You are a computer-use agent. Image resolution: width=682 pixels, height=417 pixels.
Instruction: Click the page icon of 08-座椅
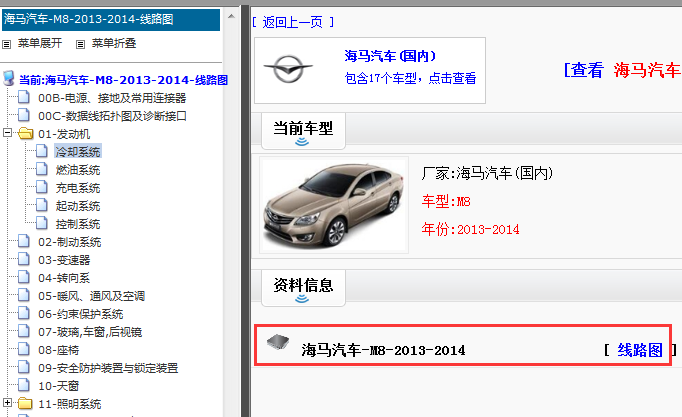tap(24, 350)
